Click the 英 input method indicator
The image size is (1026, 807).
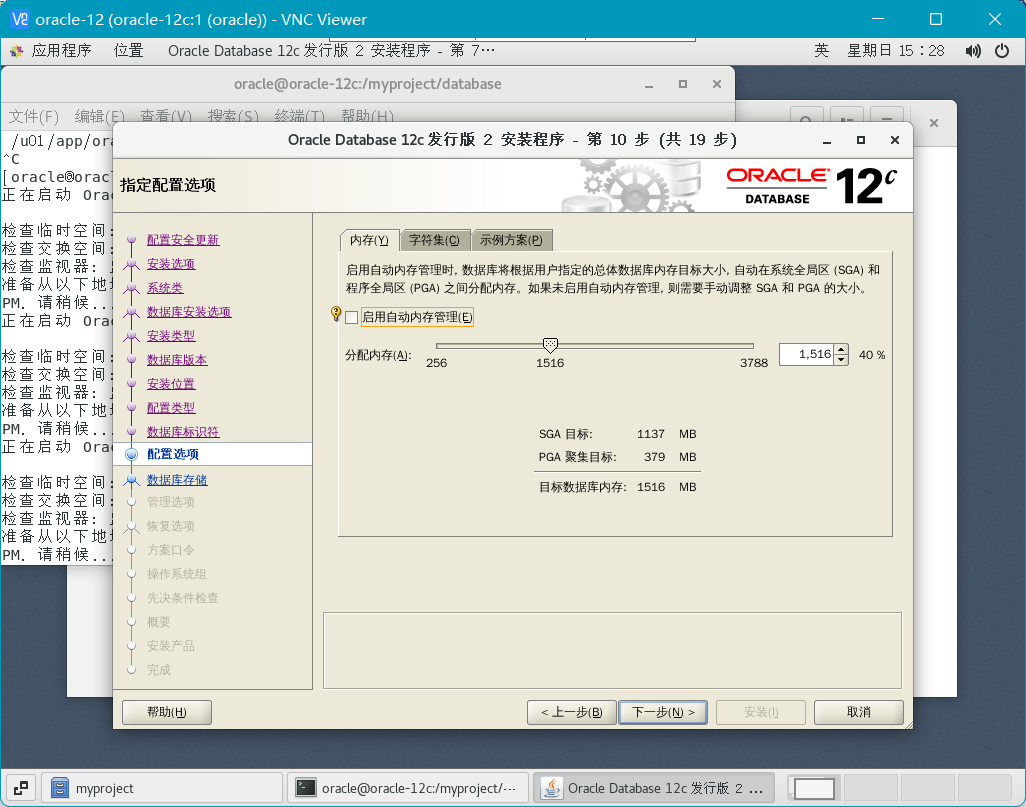point(821,50)
